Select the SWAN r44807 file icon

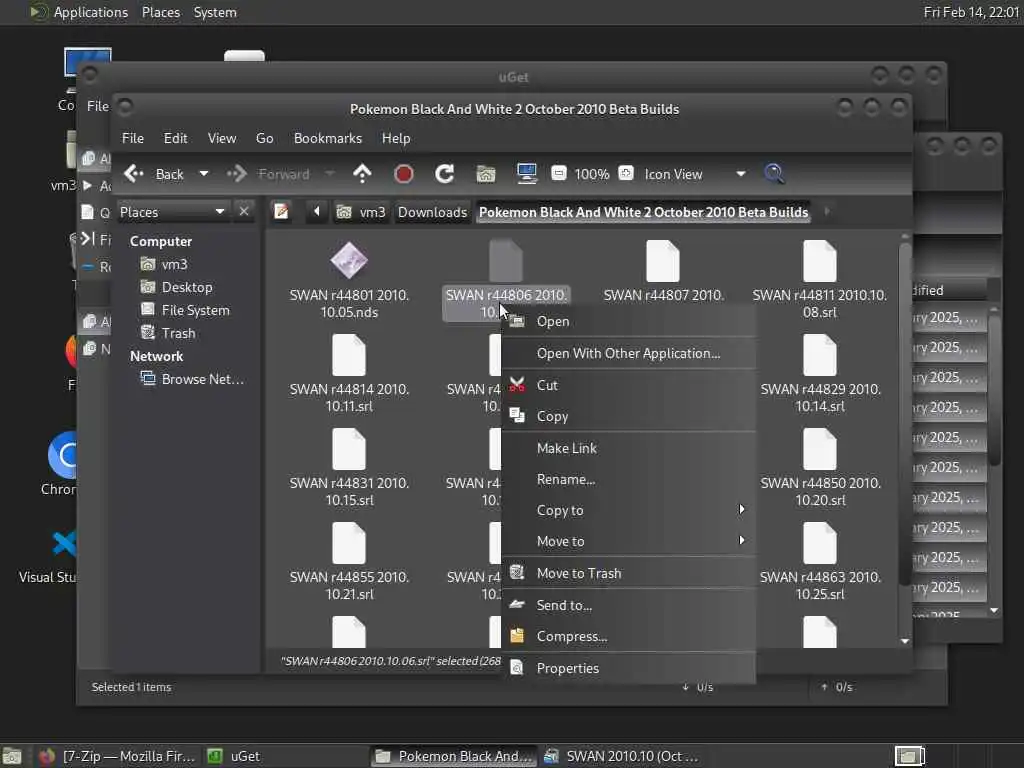click(x=663, y=261)
